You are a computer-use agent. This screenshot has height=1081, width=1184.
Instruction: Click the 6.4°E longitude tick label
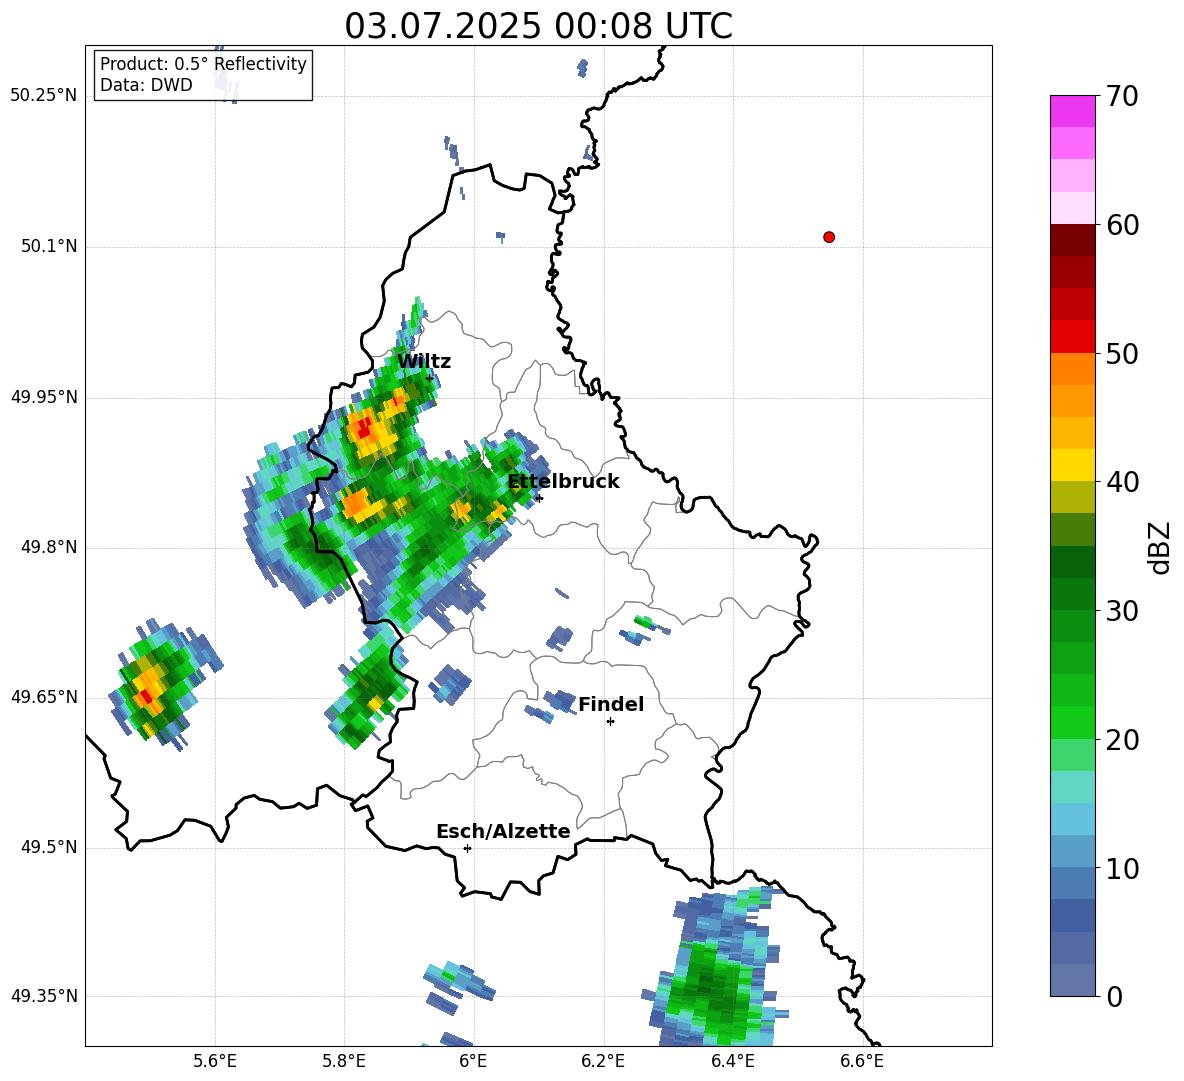point(732,1061)
